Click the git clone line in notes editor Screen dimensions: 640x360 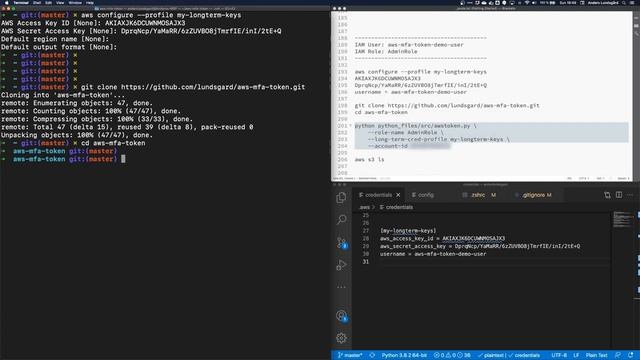[447, 105]
